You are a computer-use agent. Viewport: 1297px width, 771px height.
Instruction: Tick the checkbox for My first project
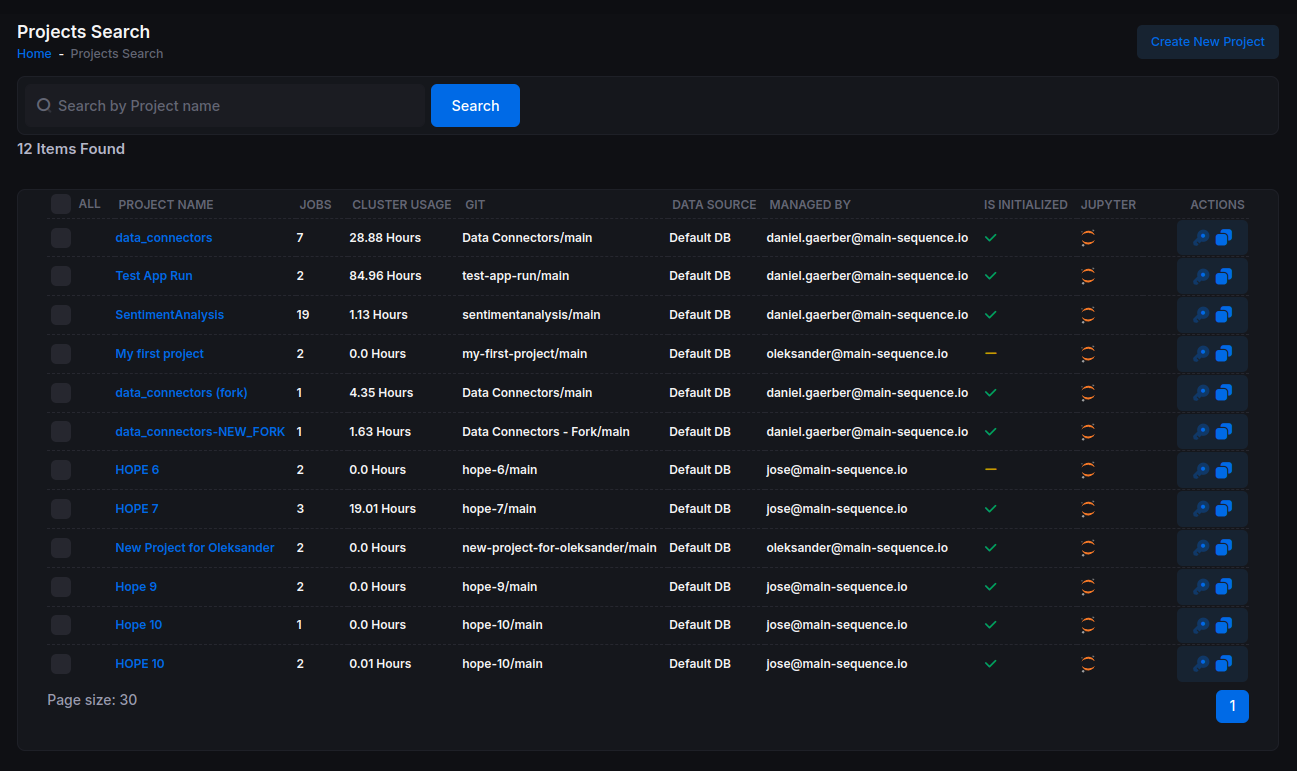61,354
